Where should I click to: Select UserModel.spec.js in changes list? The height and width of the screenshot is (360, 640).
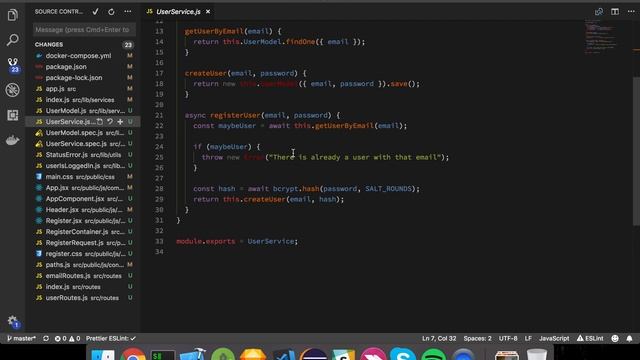point(83,133)
